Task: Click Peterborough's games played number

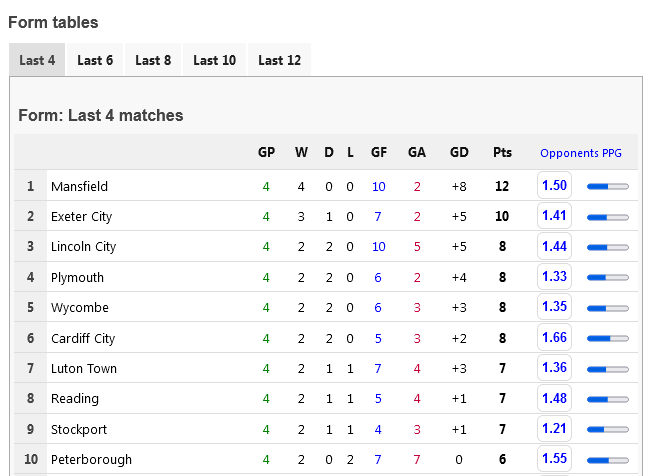Action: point(266,460)
